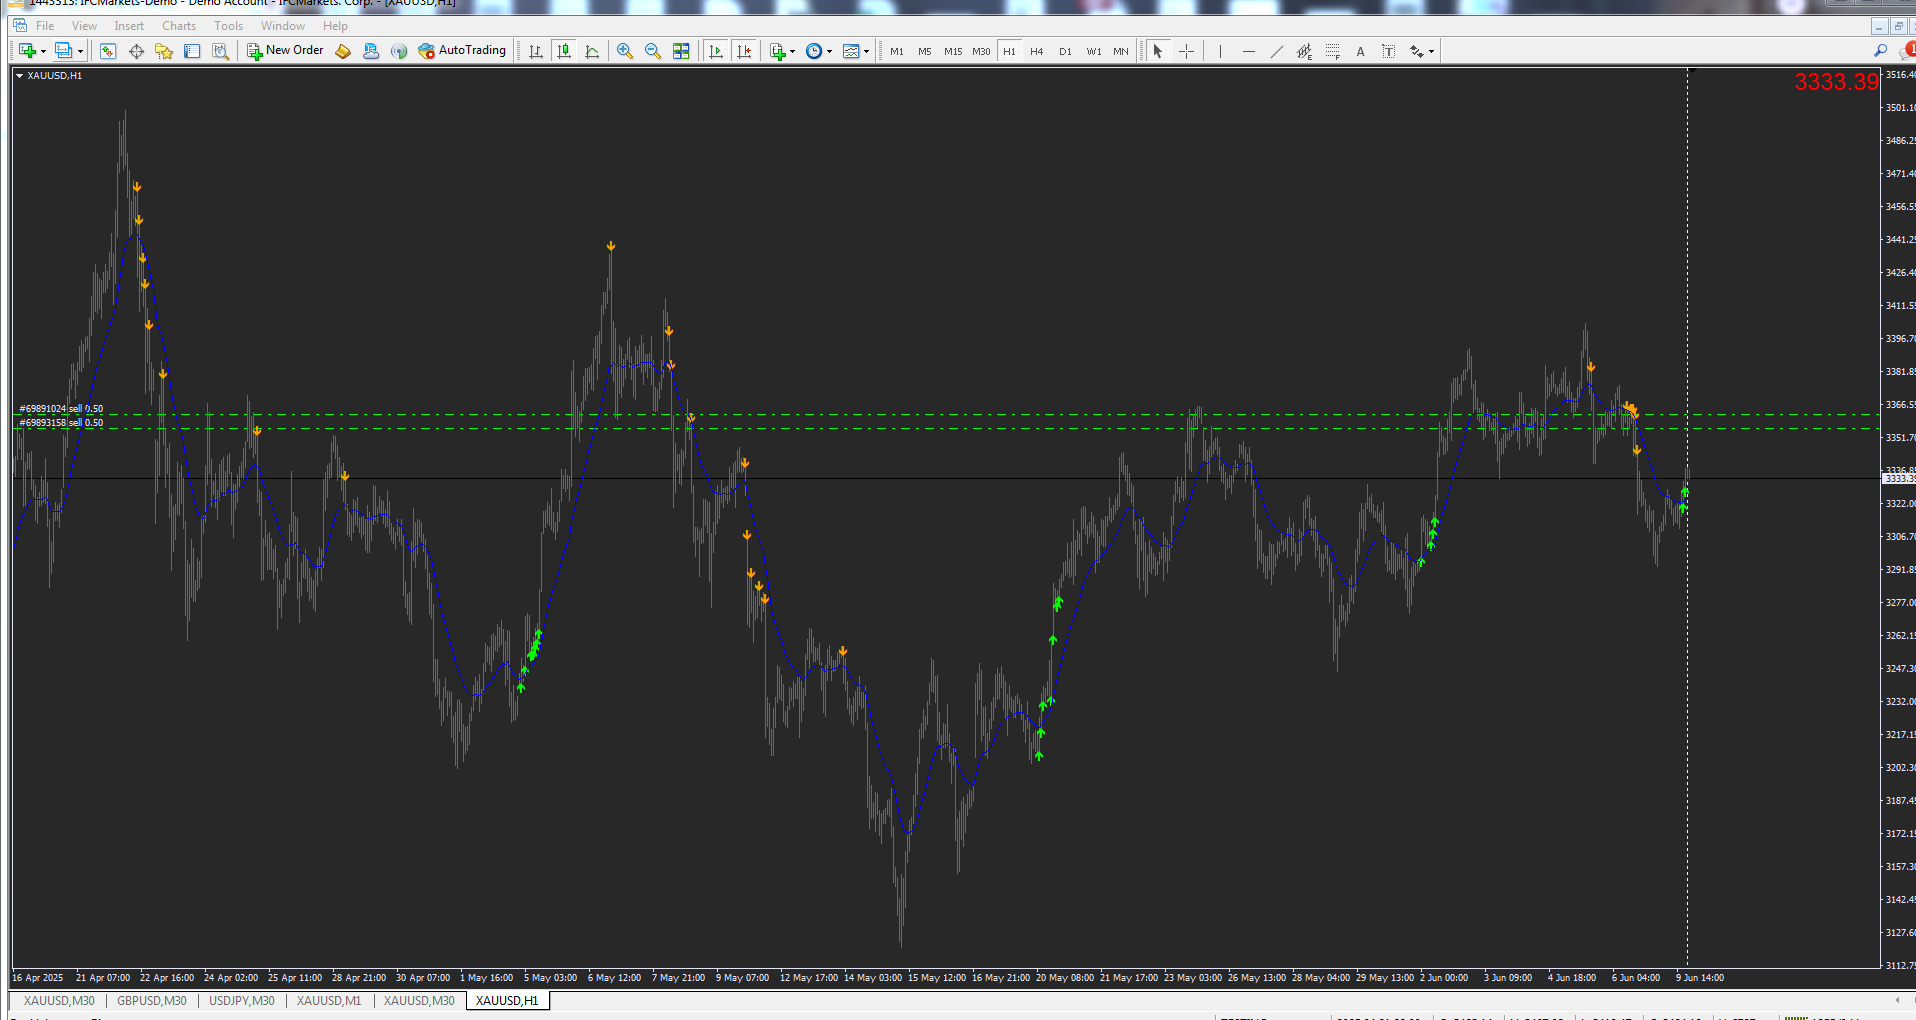1916x1020 pixels.
Task: Open the Insert menu
Action: [129, 26]
